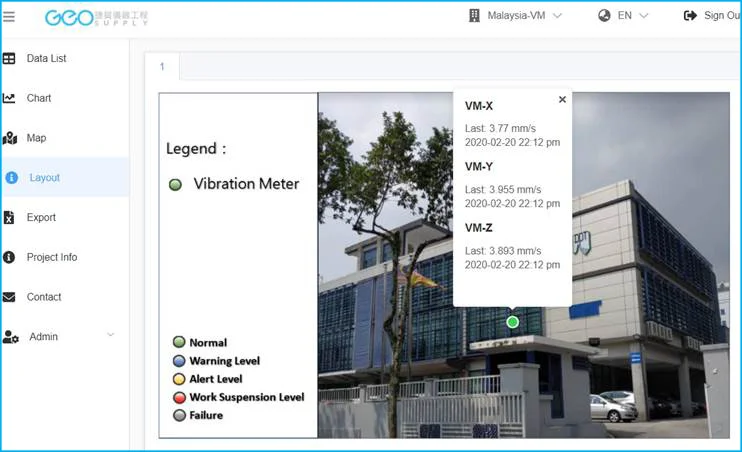Image resolution: width=742 pixels, height=452 pixels.
Task: Click the green vibration meter marker on the photo
Action: (513, 322)
